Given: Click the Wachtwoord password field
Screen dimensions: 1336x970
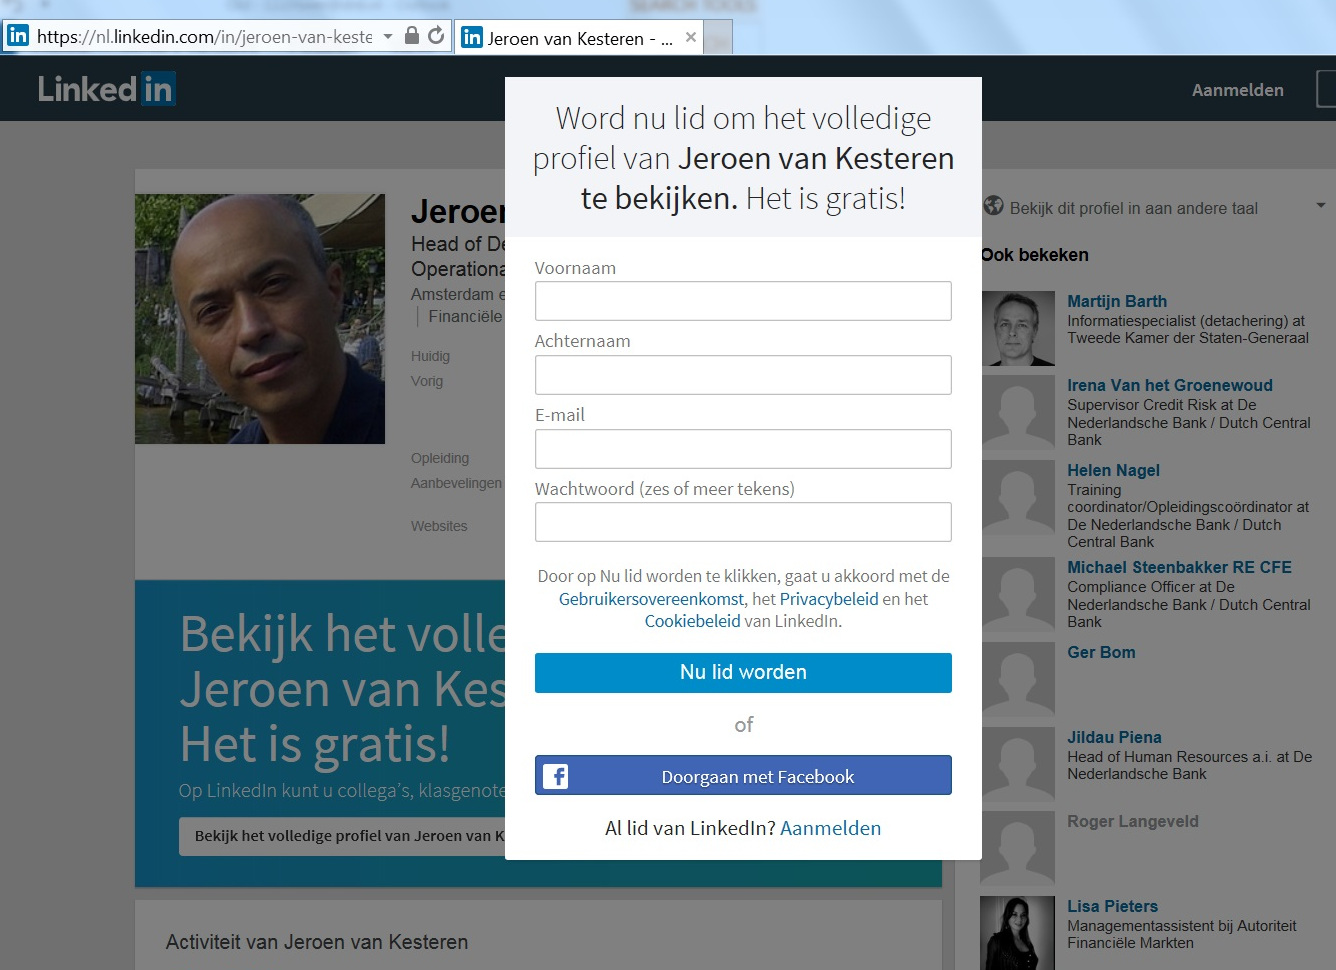Looking at the screenshot, I should (x=743, y=522).
